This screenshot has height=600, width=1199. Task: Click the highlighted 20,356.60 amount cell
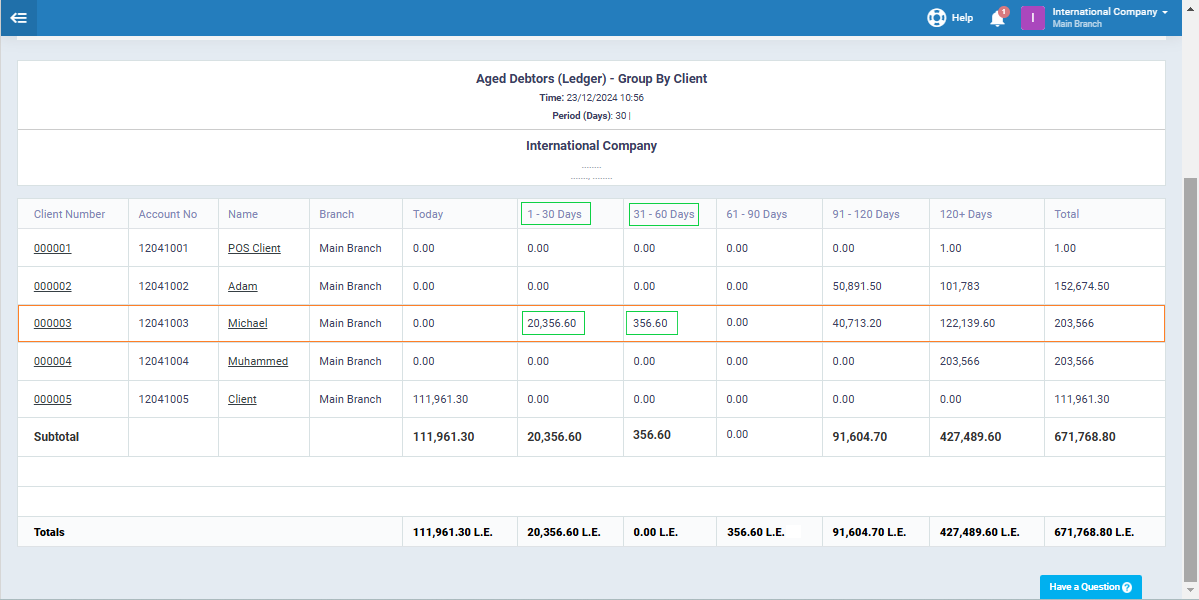552,323
